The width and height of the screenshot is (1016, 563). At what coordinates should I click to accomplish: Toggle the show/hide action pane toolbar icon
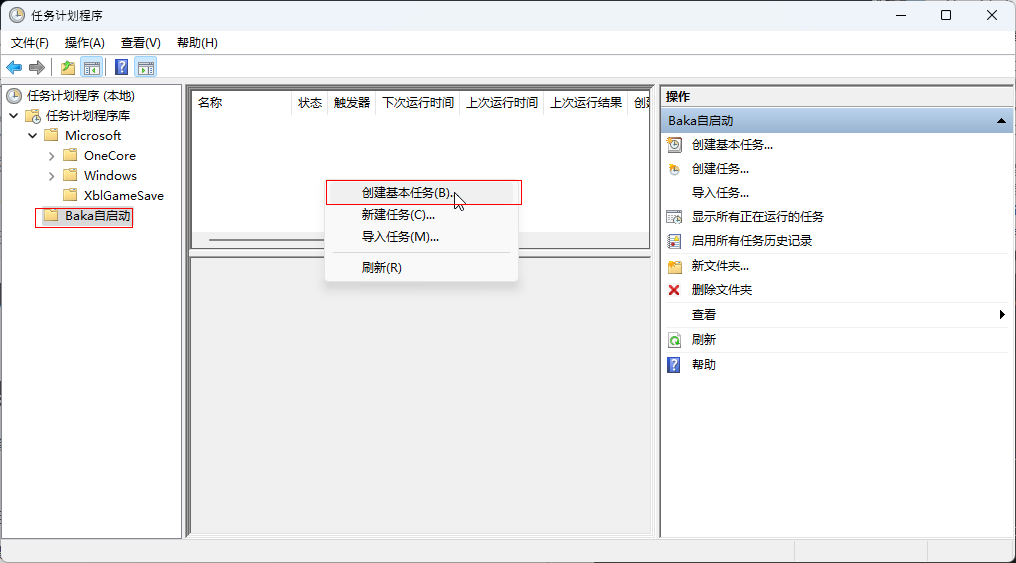(146, 67)
